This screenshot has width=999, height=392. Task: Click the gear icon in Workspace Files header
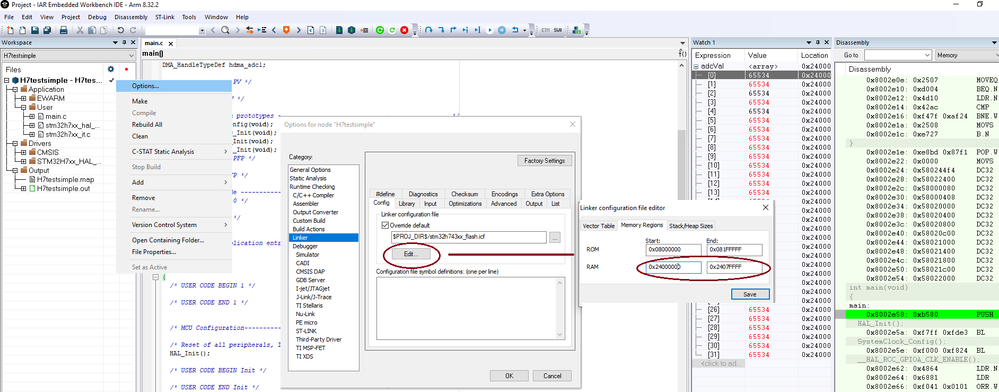pos(111,69)
